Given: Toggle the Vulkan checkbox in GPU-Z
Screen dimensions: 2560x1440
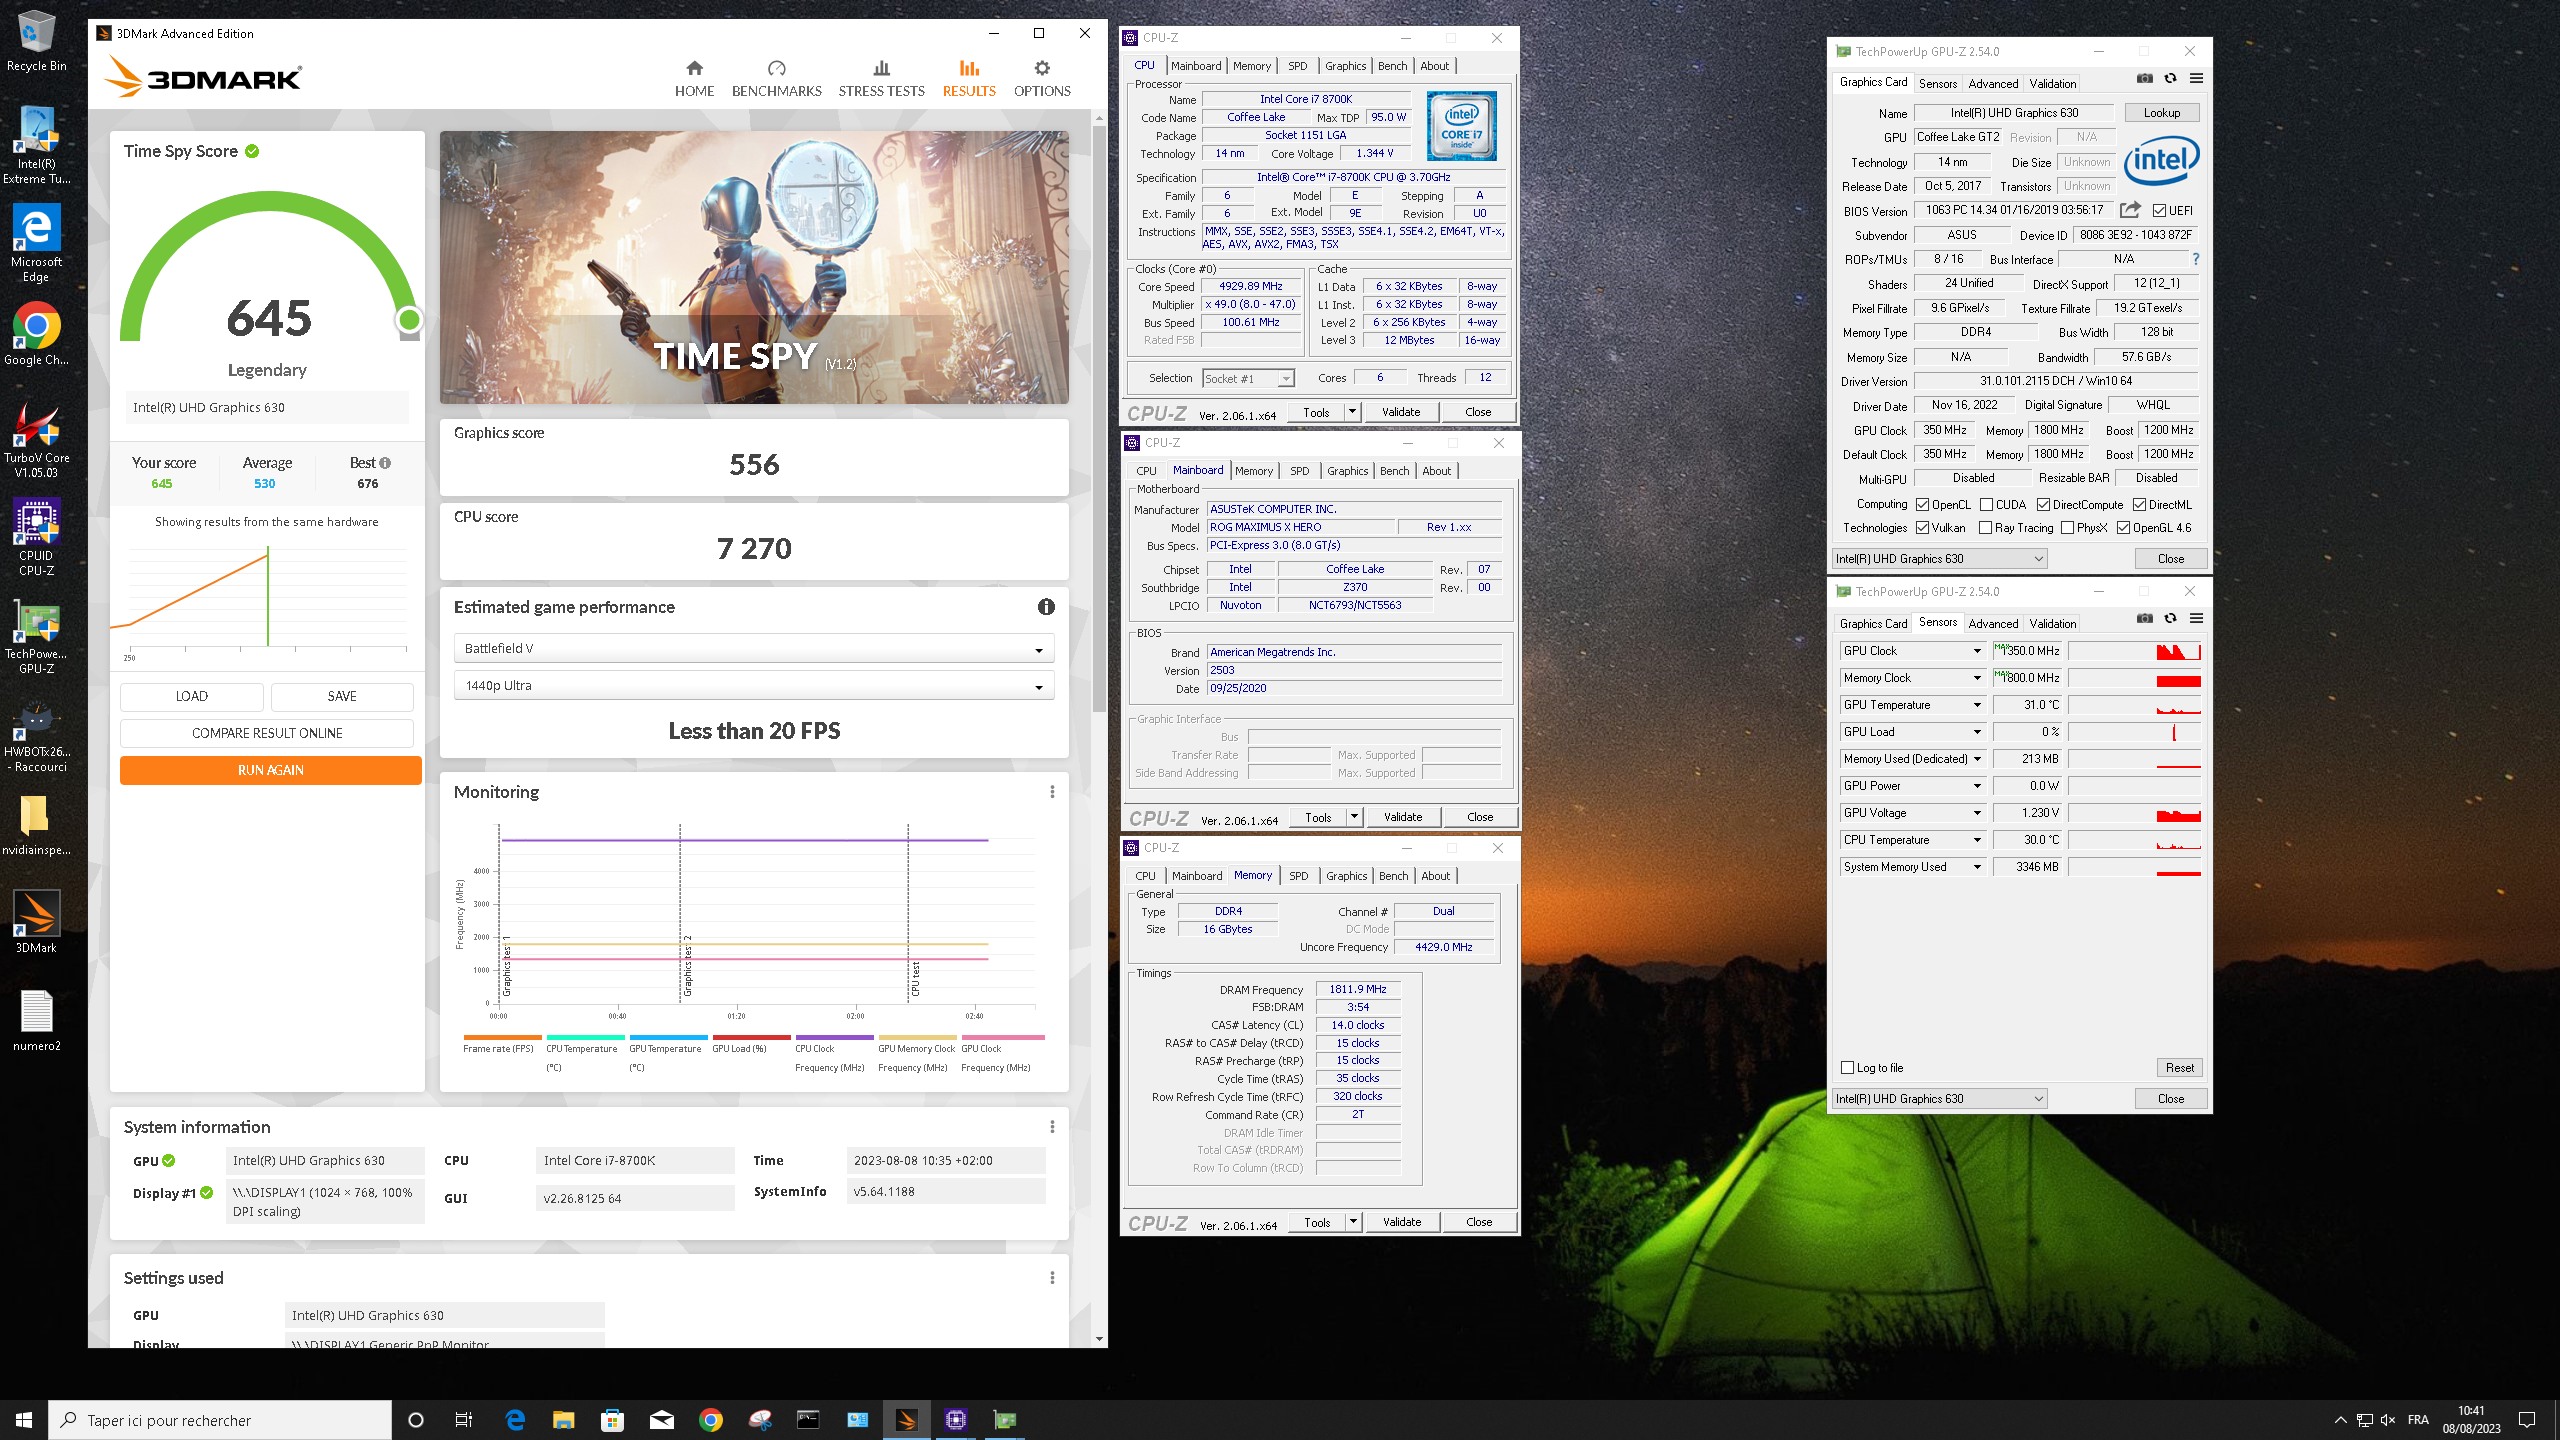Looking at the screenshot, I should (1922, 528).
